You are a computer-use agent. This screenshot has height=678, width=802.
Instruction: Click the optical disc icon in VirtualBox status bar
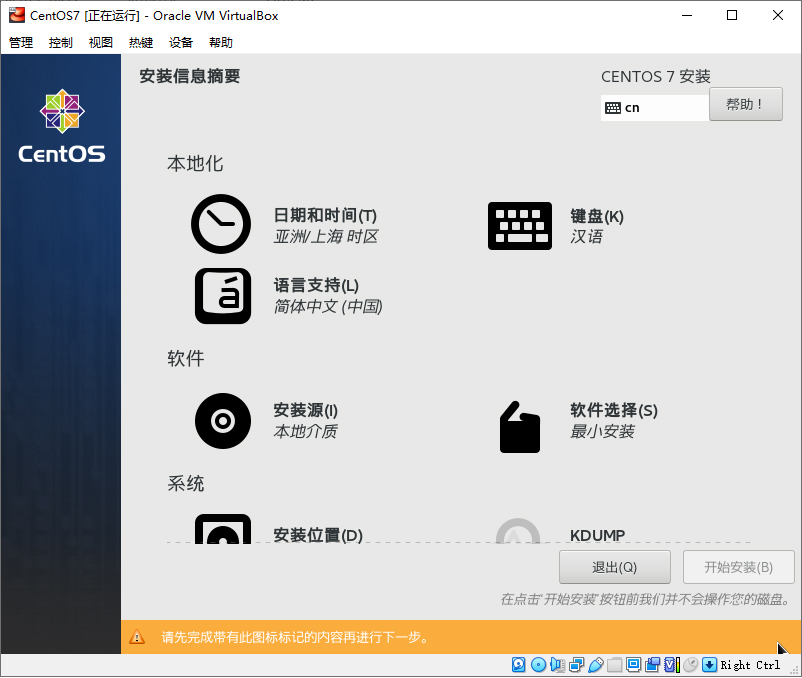[538, 664]
